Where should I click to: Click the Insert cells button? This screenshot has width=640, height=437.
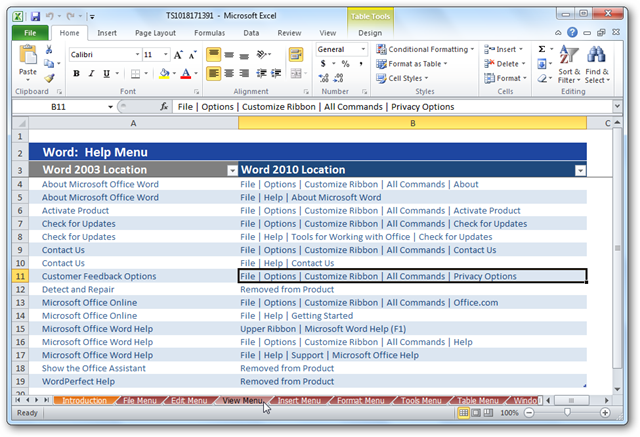(x=503, y=49)
